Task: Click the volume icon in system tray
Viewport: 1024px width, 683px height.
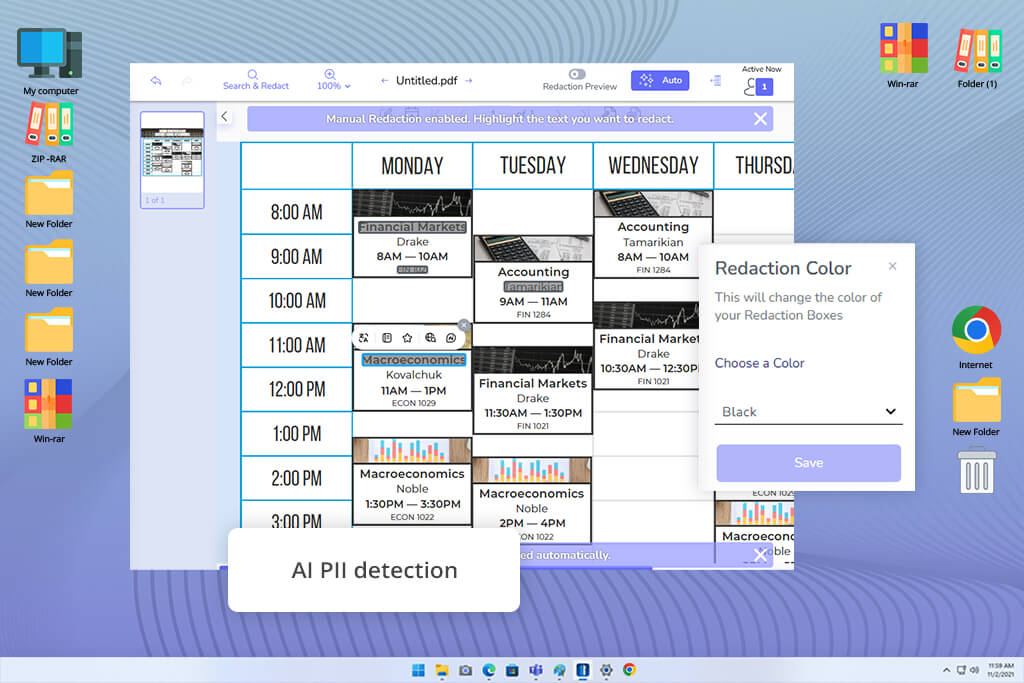Action: click(x=974, y=670)
